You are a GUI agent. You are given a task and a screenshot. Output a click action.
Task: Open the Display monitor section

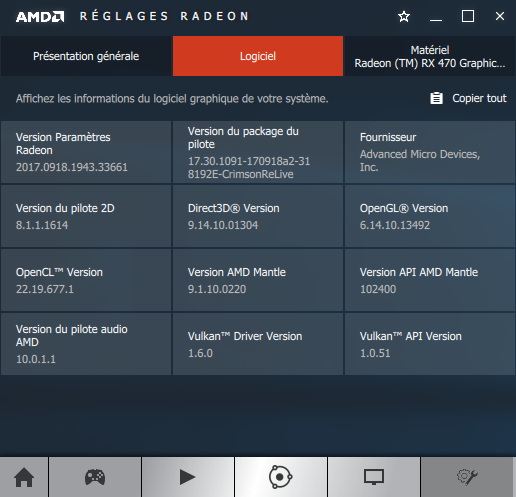(x=374, y=477)
